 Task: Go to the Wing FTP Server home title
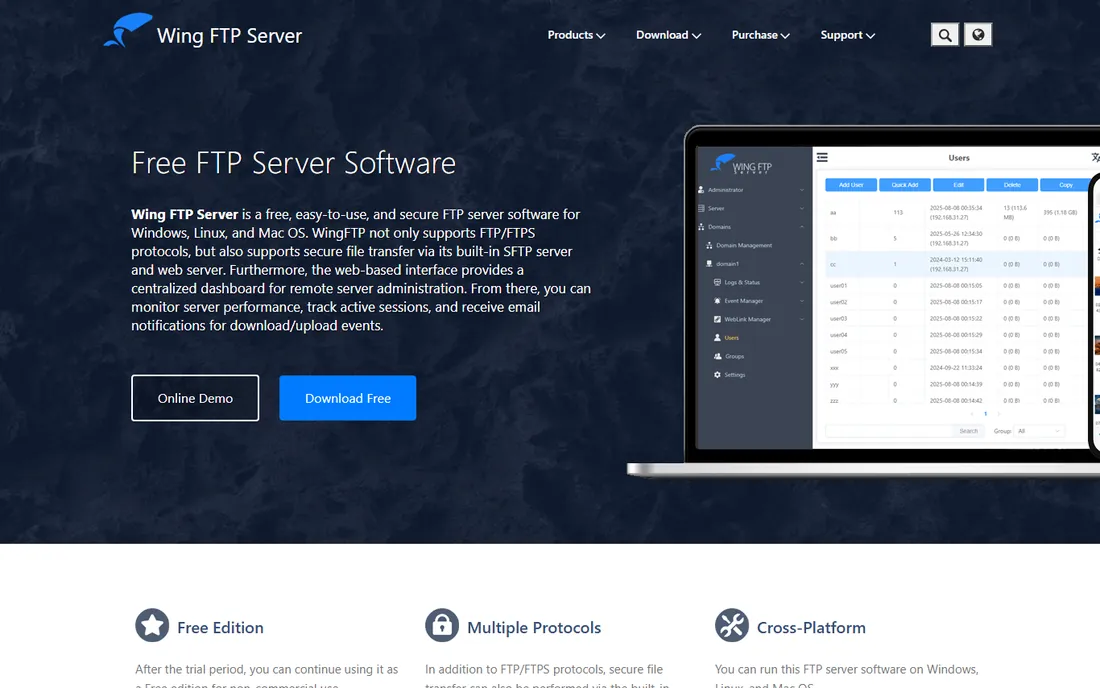coord(229,36)
